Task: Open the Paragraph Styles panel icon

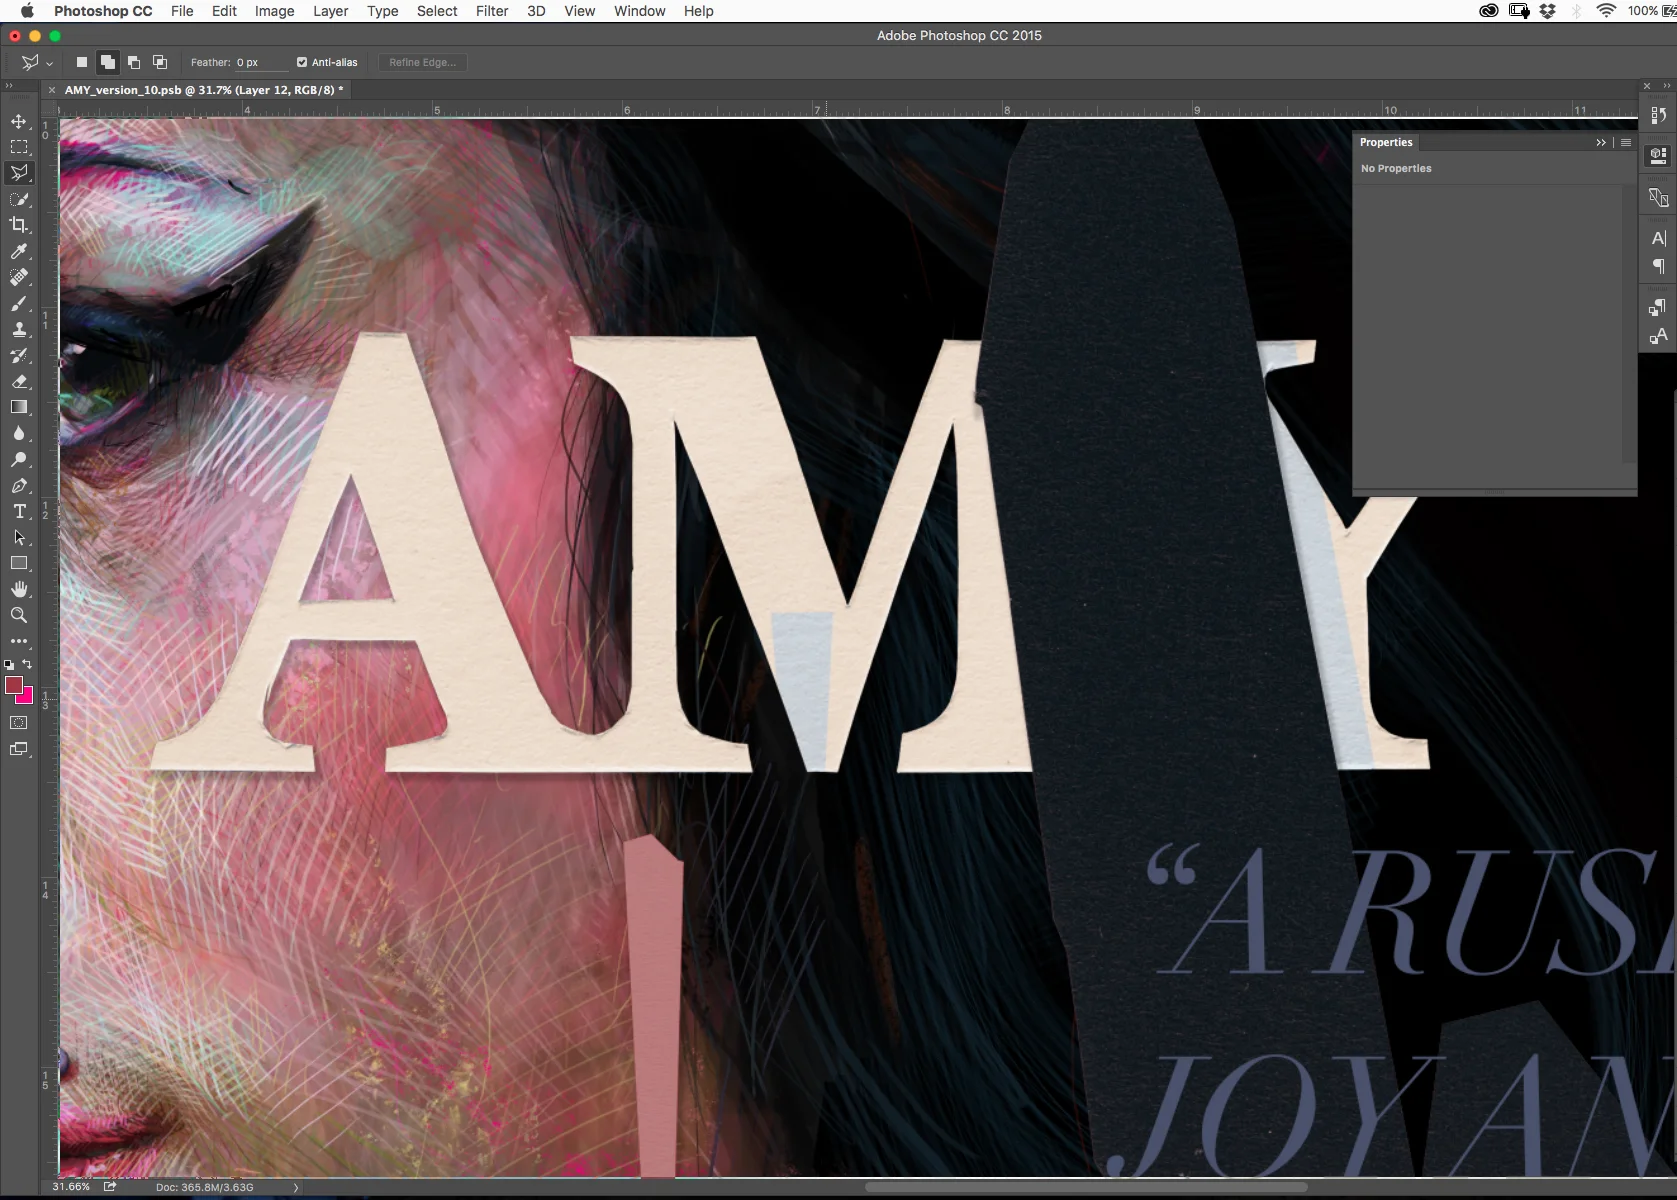Action: tap(1658, 308)
